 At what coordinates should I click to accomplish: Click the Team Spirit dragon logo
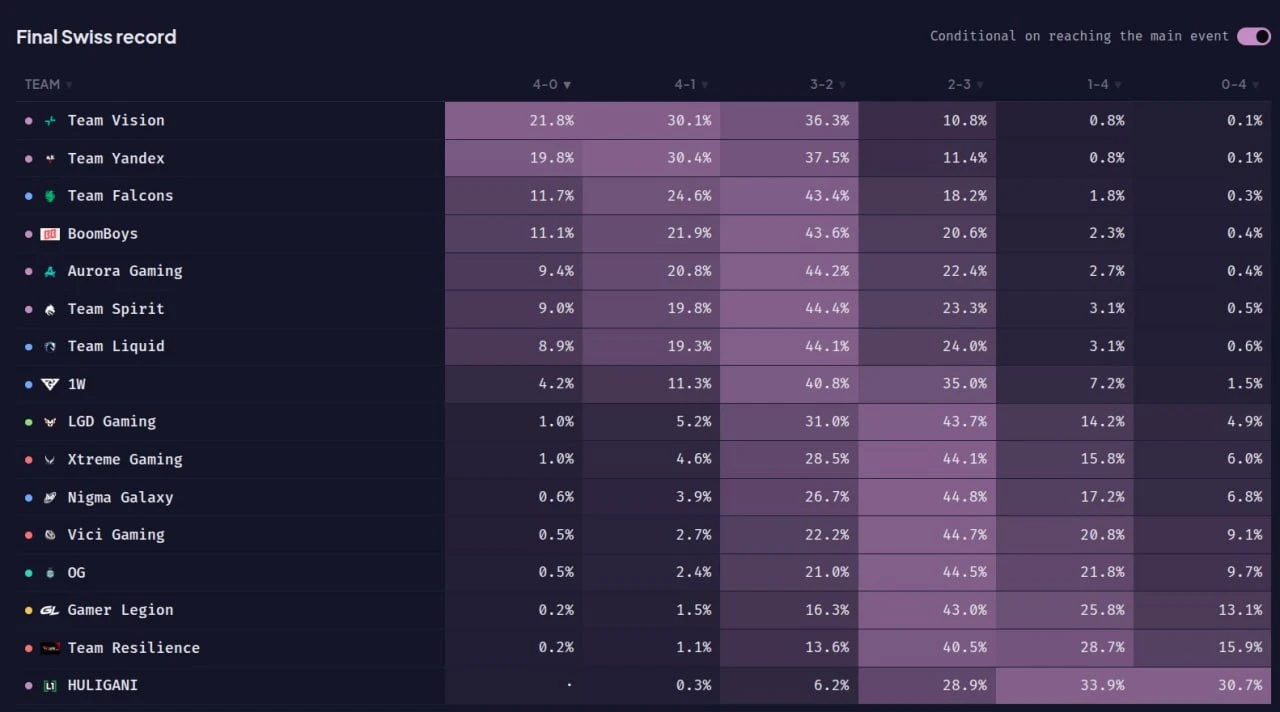(50, 309)
